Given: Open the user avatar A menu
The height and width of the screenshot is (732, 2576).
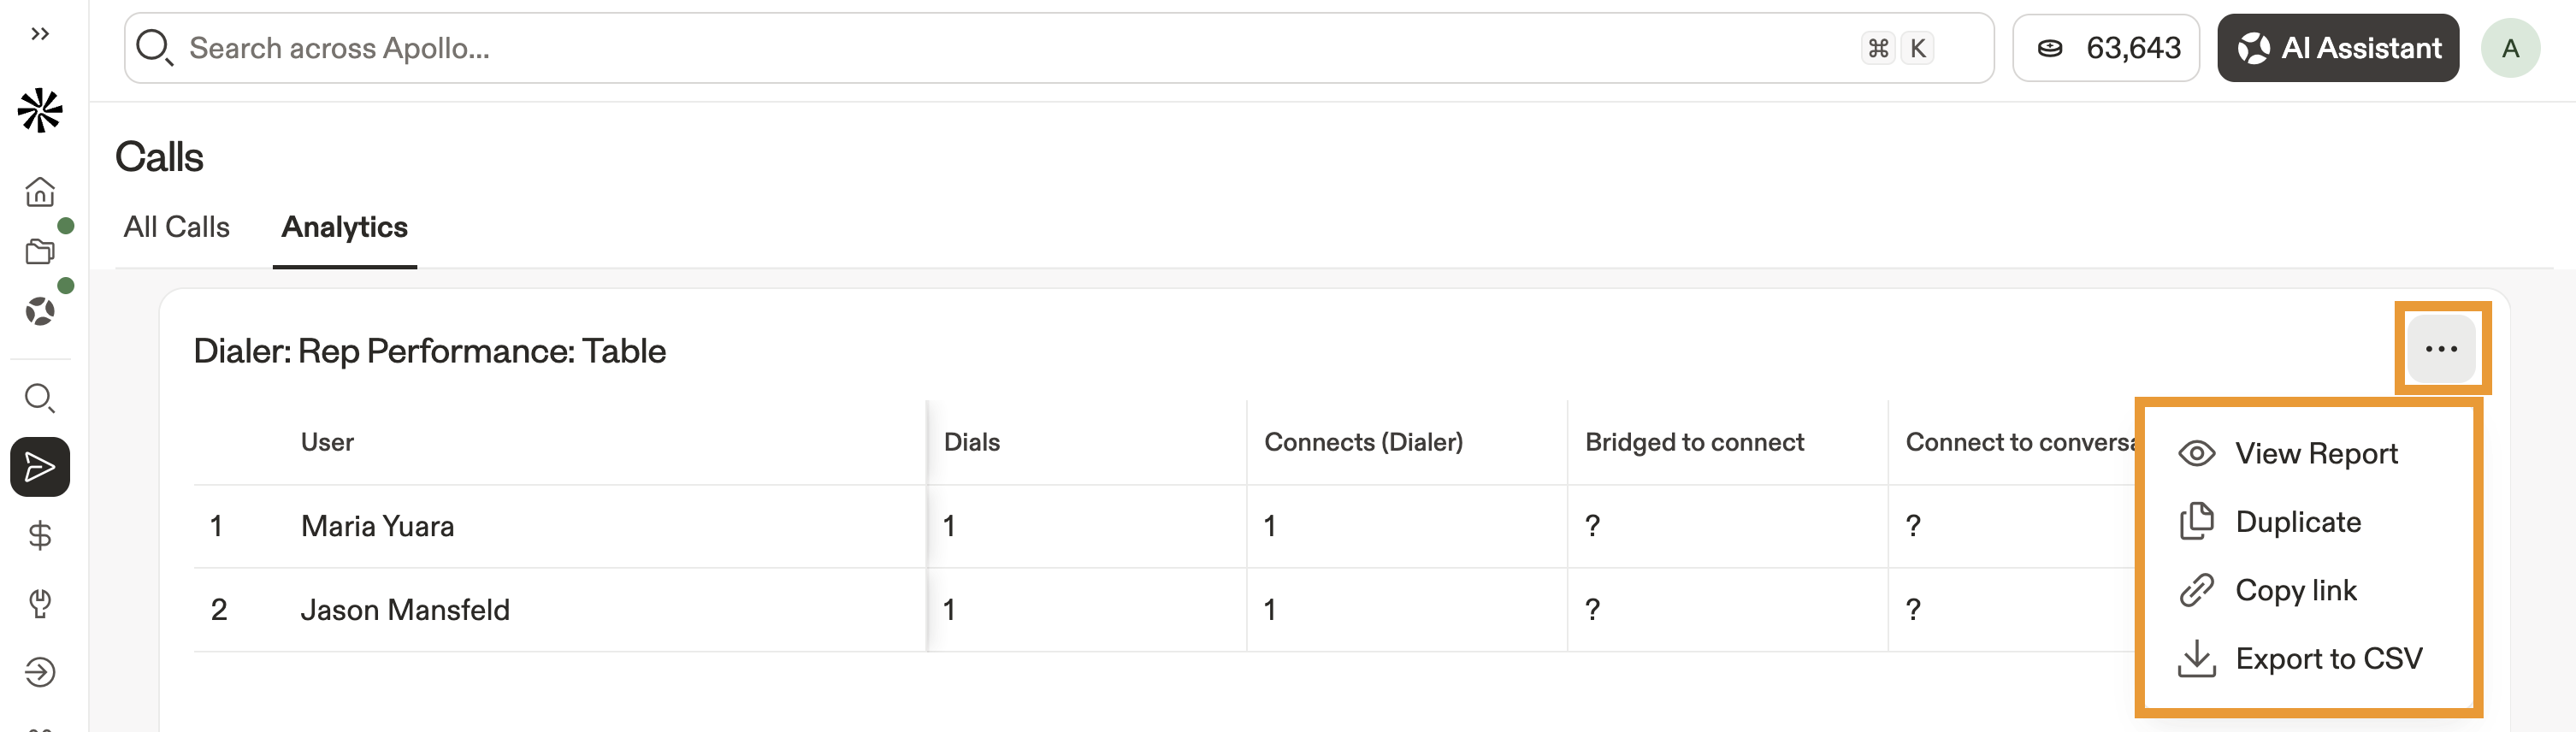Looking at the screenshot, I should click(x=2510, y=48).
